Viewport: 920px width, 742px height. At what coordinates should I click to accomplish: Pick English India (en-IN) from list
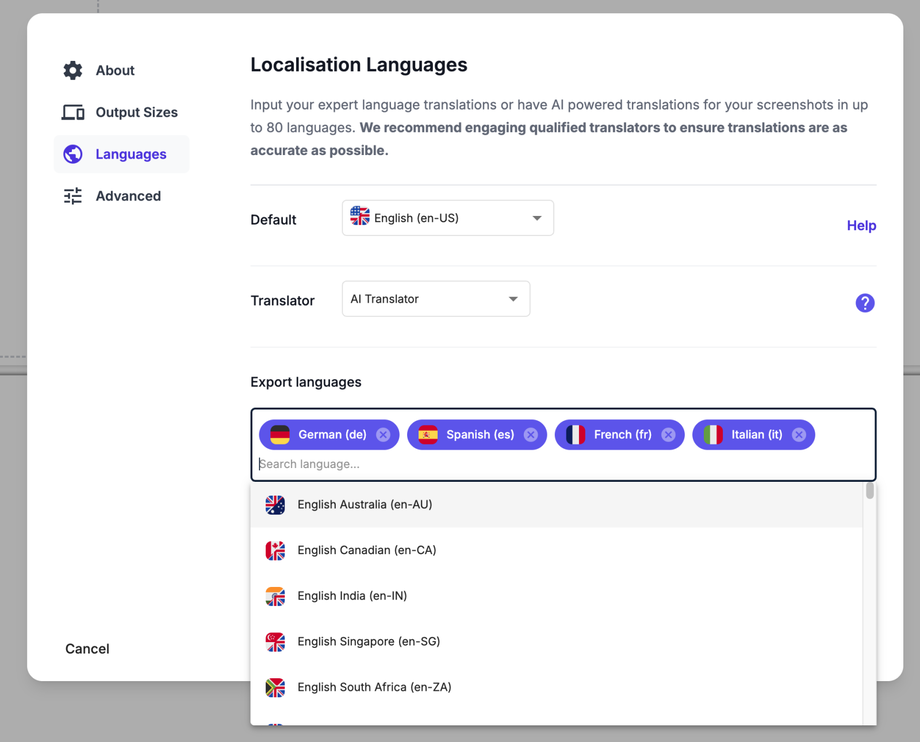pyautogui.click(x=352, y=596)
